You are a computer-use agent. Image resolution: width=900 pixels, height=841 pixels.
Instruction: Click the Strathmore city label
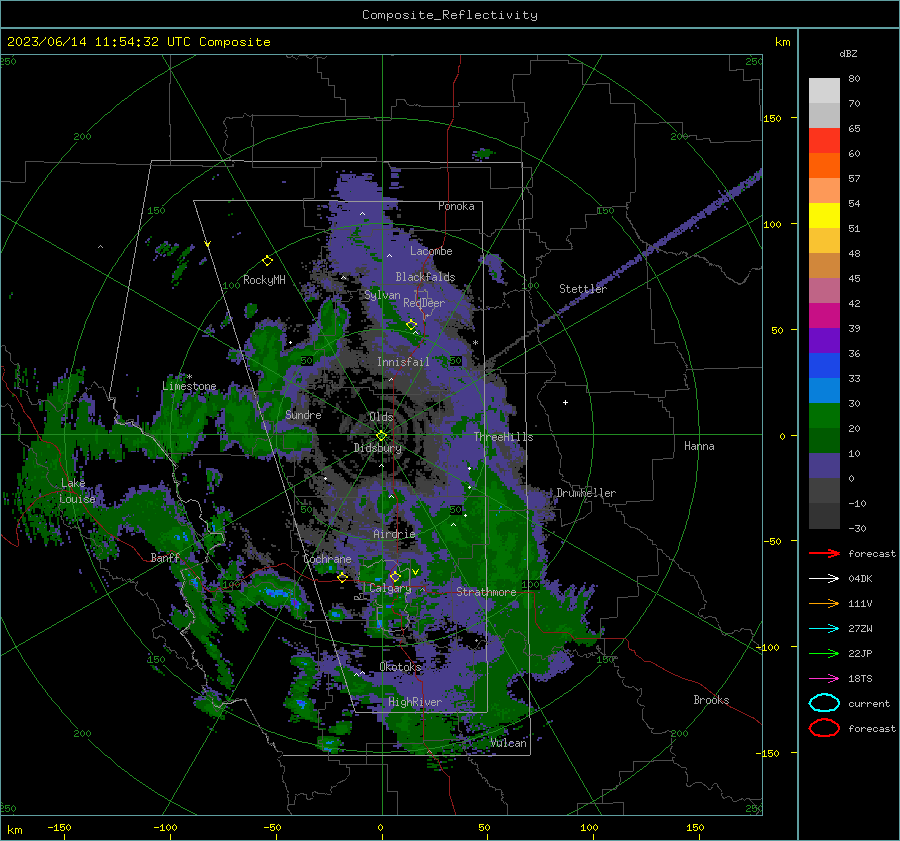(x=486, y=592)
